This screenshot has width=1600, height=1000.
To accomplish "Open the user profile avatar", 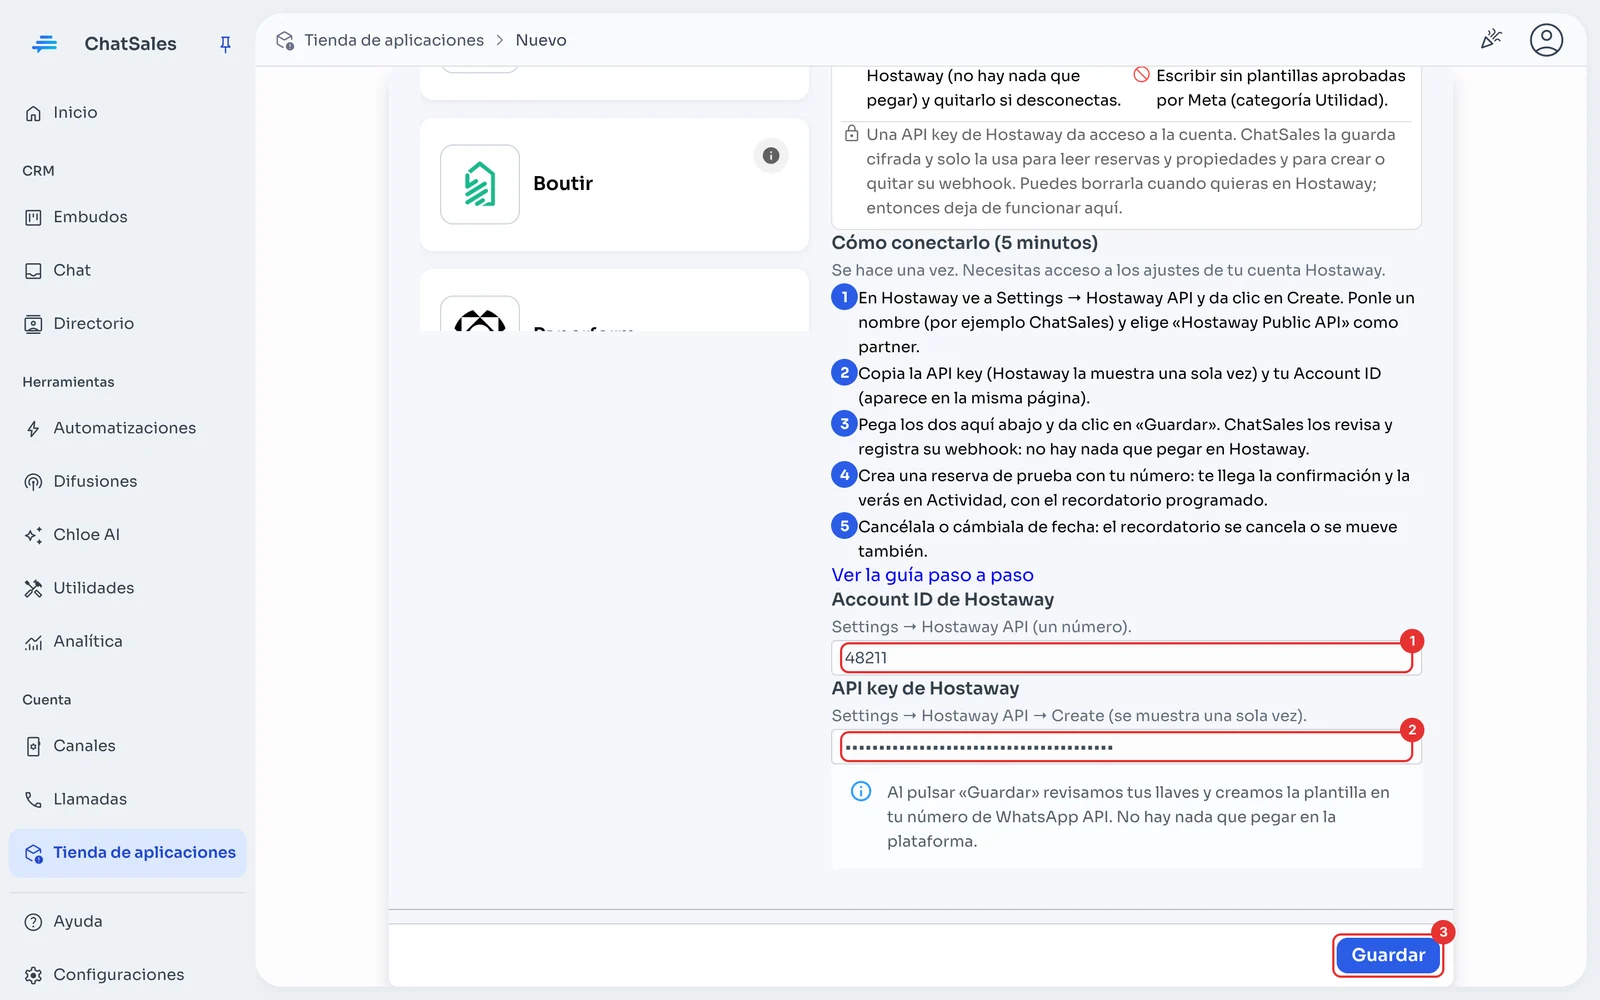I will pos(1546,40).
